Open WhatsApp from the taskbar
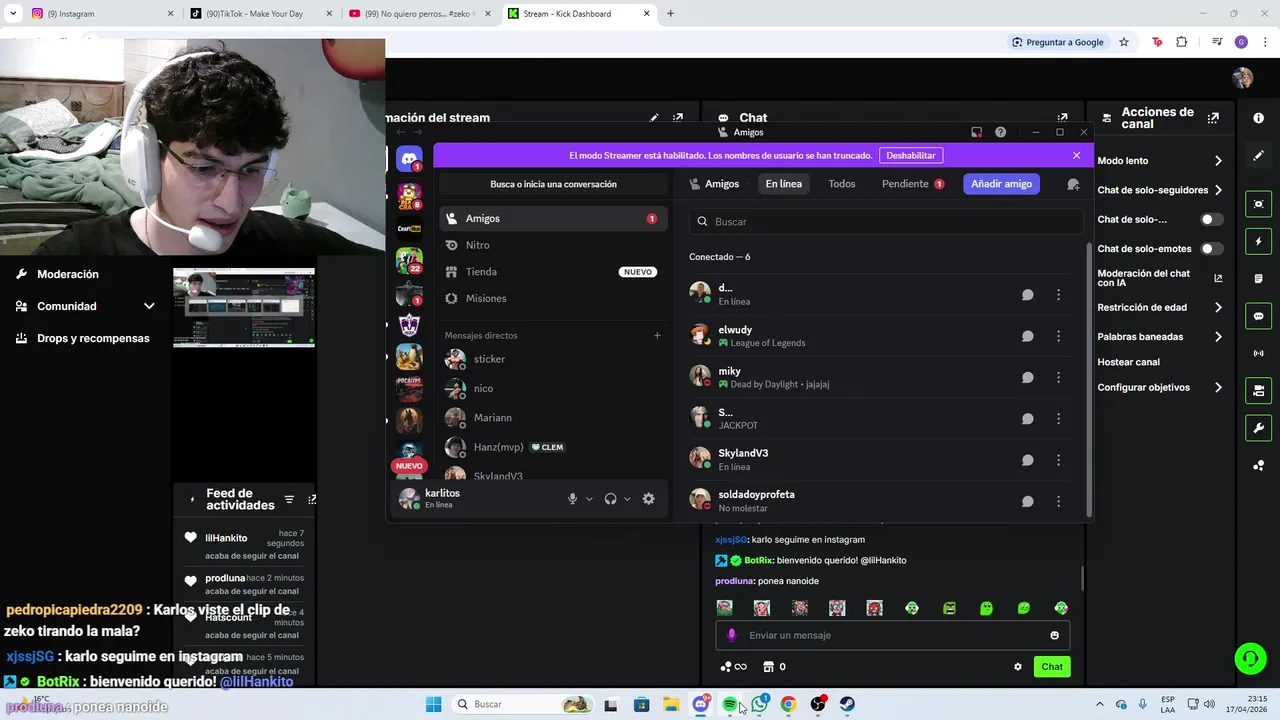 [759, 704]
